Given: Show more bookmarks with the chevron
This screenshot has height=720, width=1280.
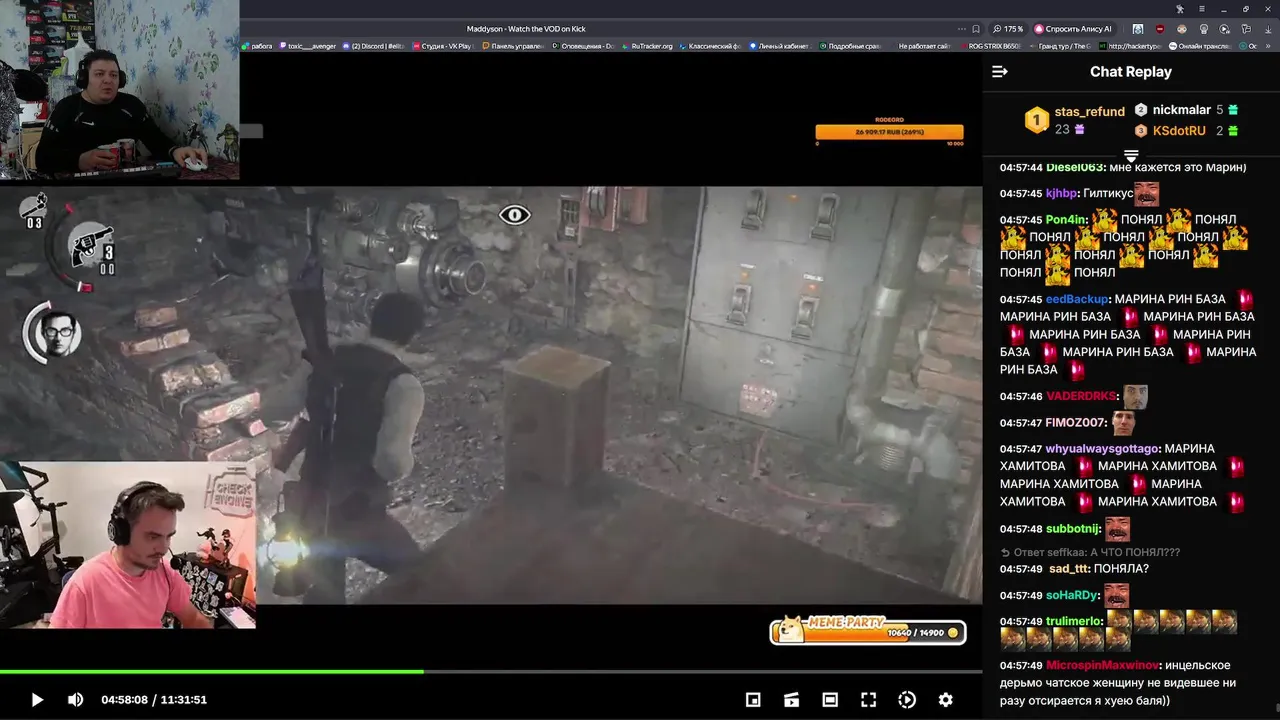Looking at the screenshot, I should 1268,46.
